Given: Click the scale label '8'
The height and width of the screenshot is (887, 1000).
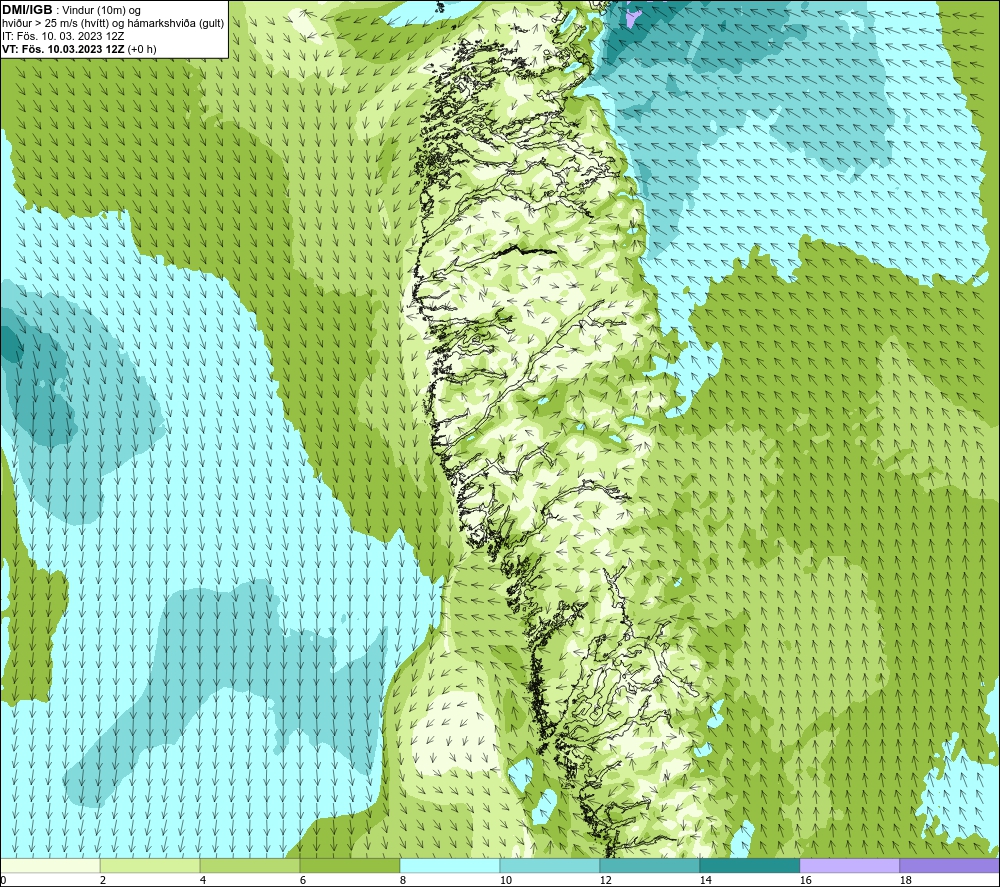Looking at the screenshot, I should 403,880.
